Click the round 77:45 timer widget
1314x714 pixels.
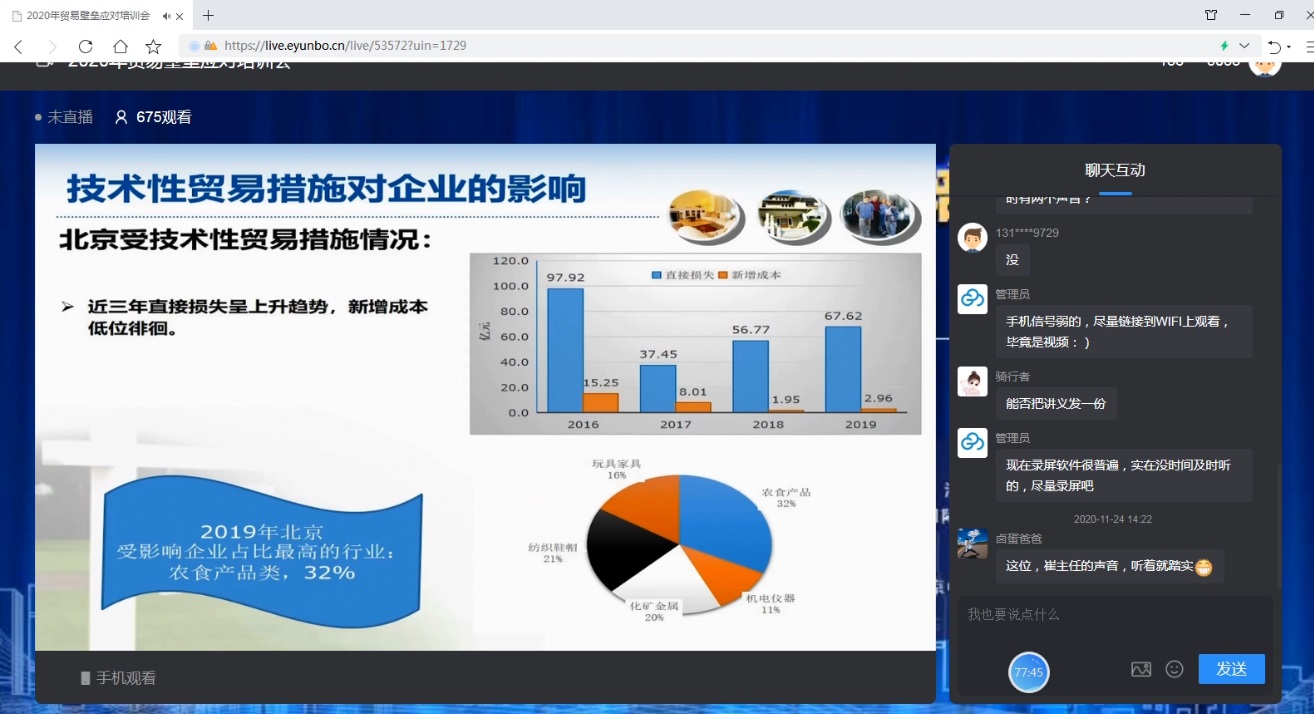(x=1029, y=672)
